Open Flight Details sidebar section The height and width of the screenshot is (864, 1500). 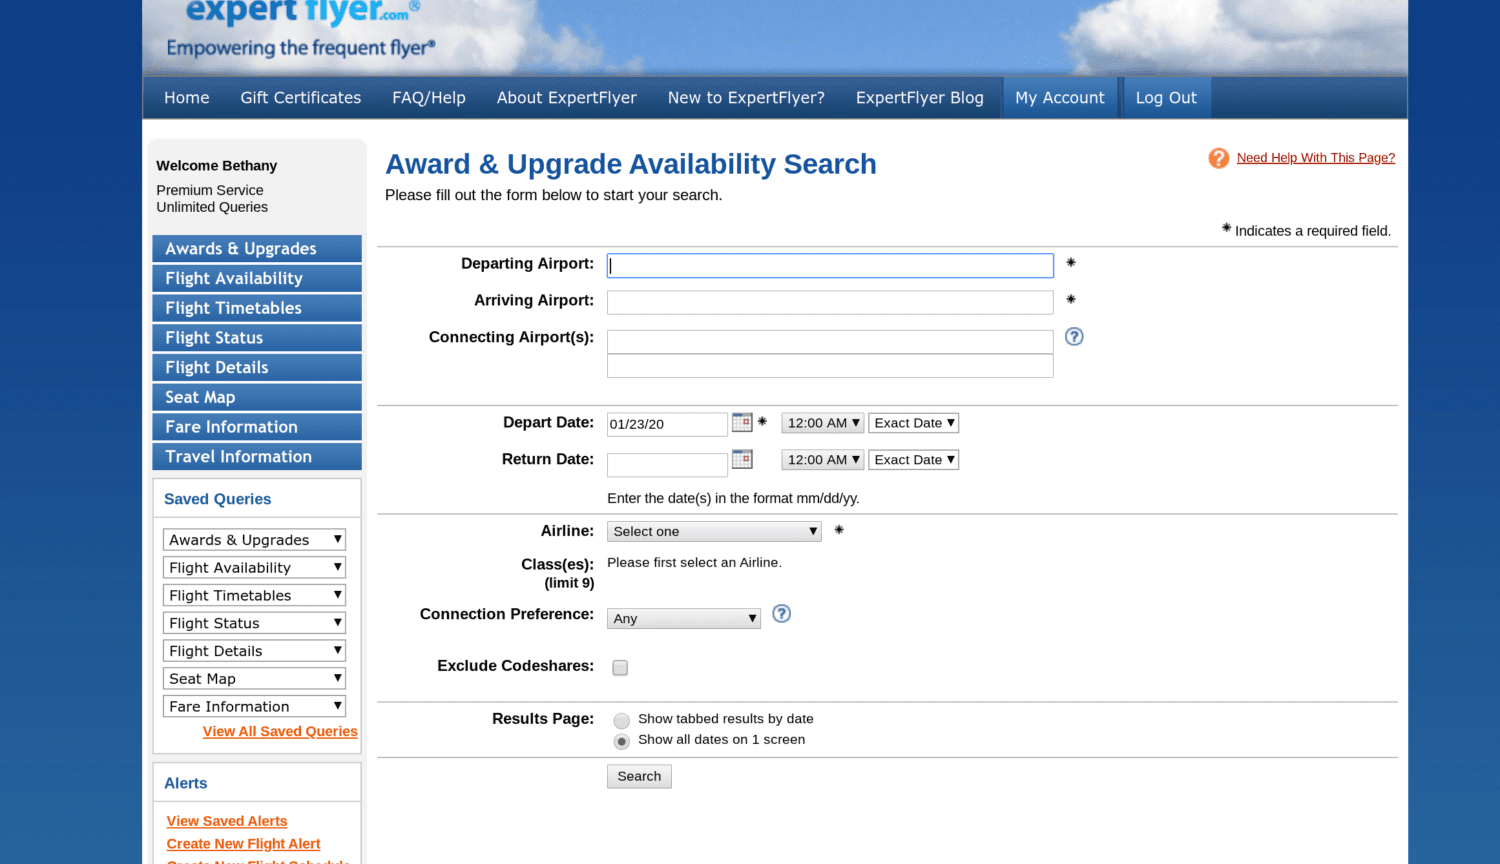(257, 367)
